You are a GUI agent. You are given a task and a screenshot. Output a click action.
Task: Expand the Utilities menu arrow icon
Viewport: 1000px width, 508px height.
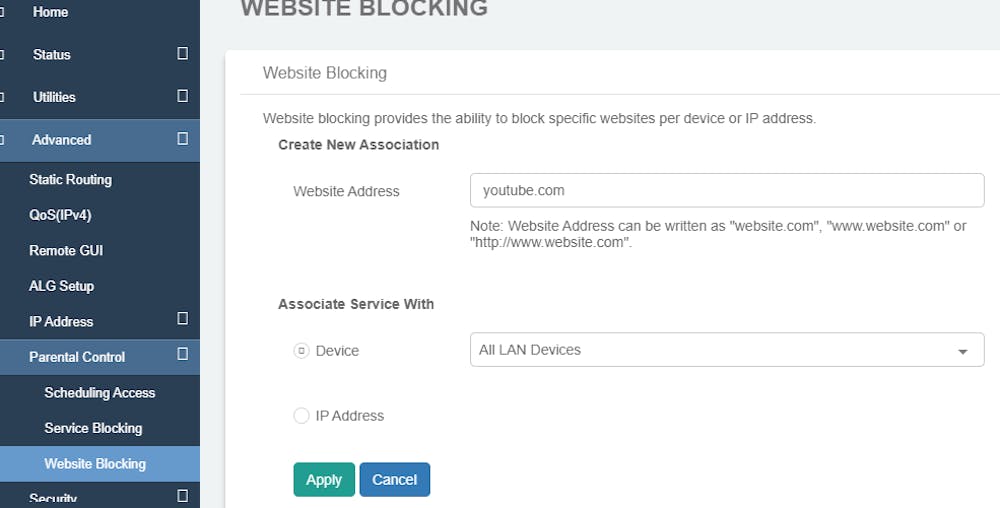point(182,96)
